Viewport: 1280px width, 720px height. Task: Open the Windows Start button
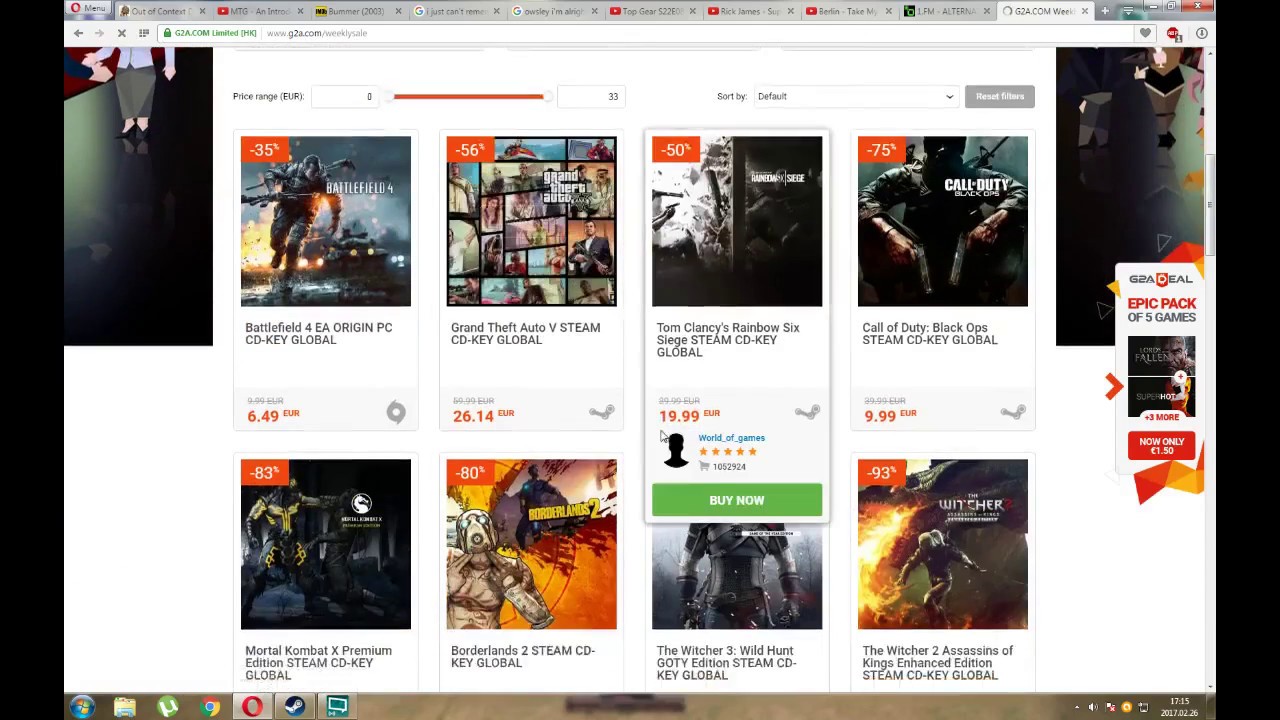point(82,707)
